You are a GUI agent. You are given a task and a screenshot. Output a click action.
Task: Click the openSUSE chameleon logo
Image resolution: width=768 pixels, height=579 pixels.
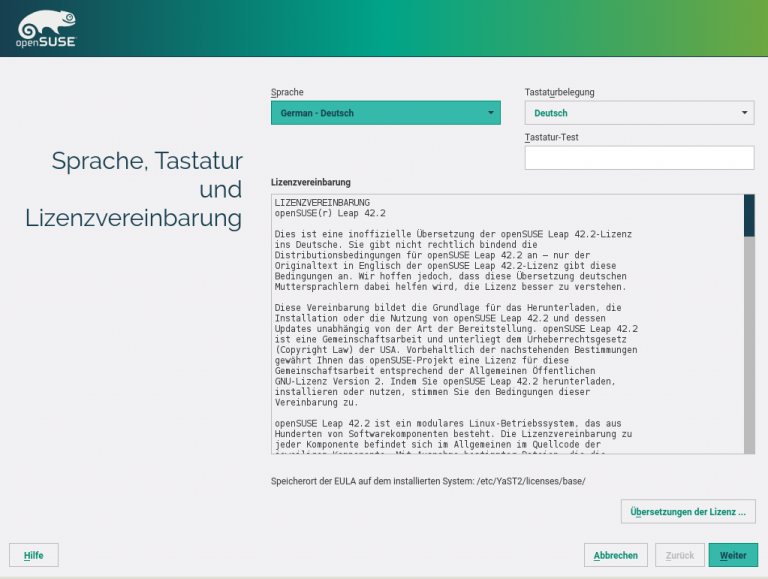pyautogui.click(x=46, y=29)
